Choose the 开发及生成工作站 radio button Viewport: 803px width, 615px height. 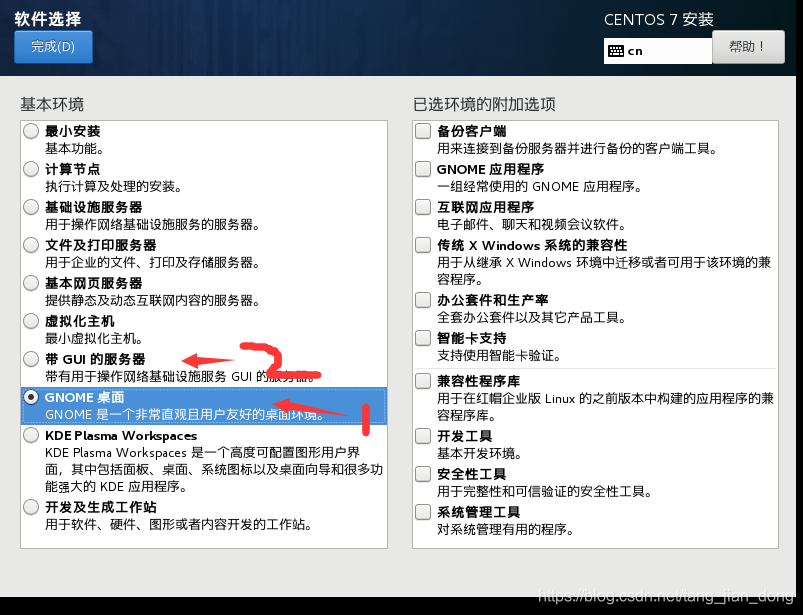tap(31, 507)
